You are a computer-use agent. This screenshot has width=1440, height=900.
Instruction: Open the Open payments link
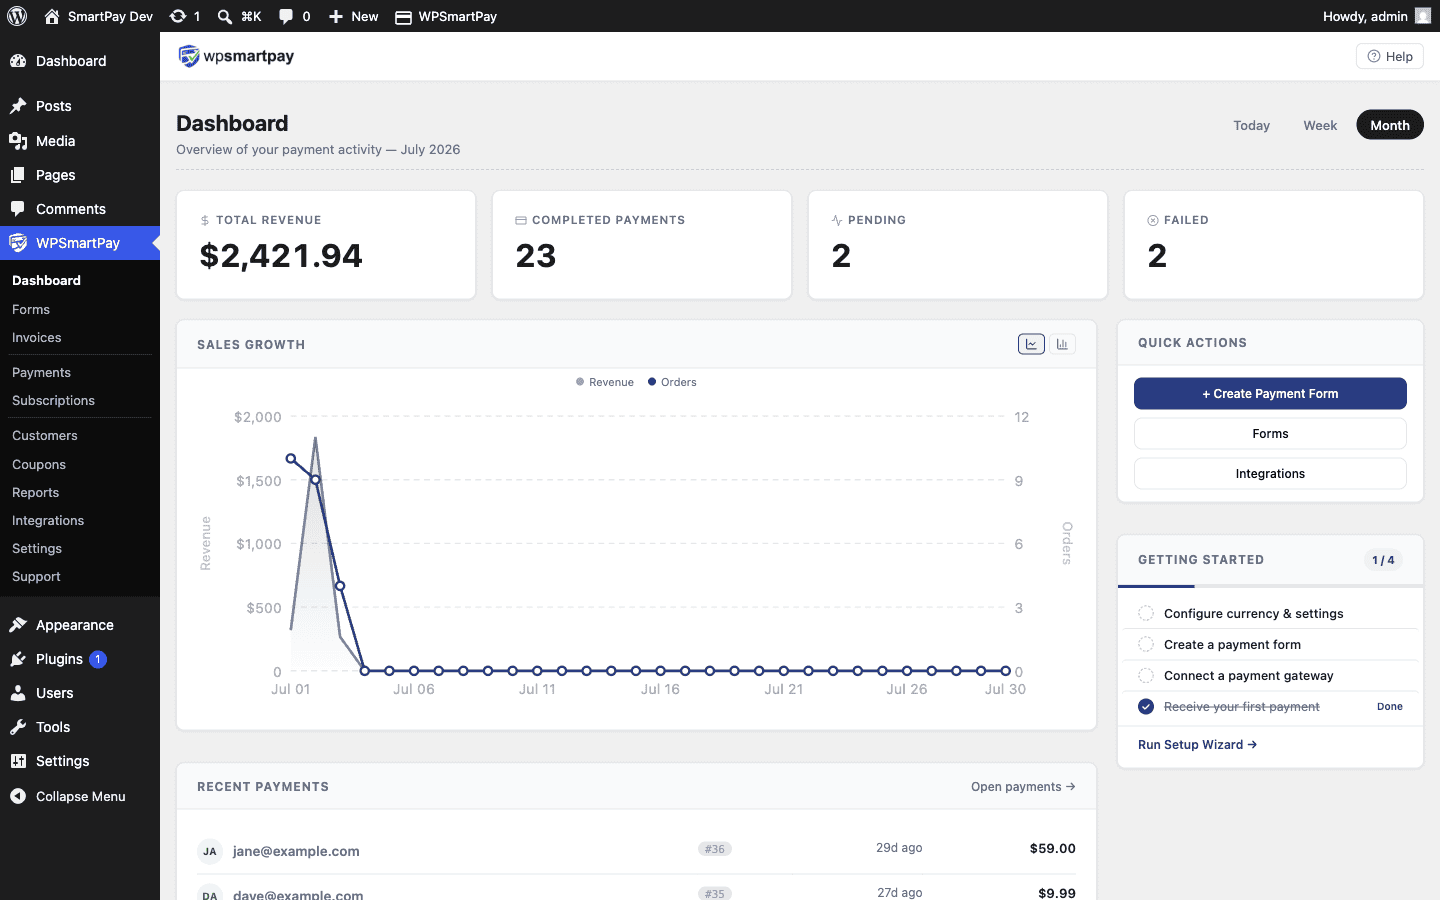[x=1023, y=787]
